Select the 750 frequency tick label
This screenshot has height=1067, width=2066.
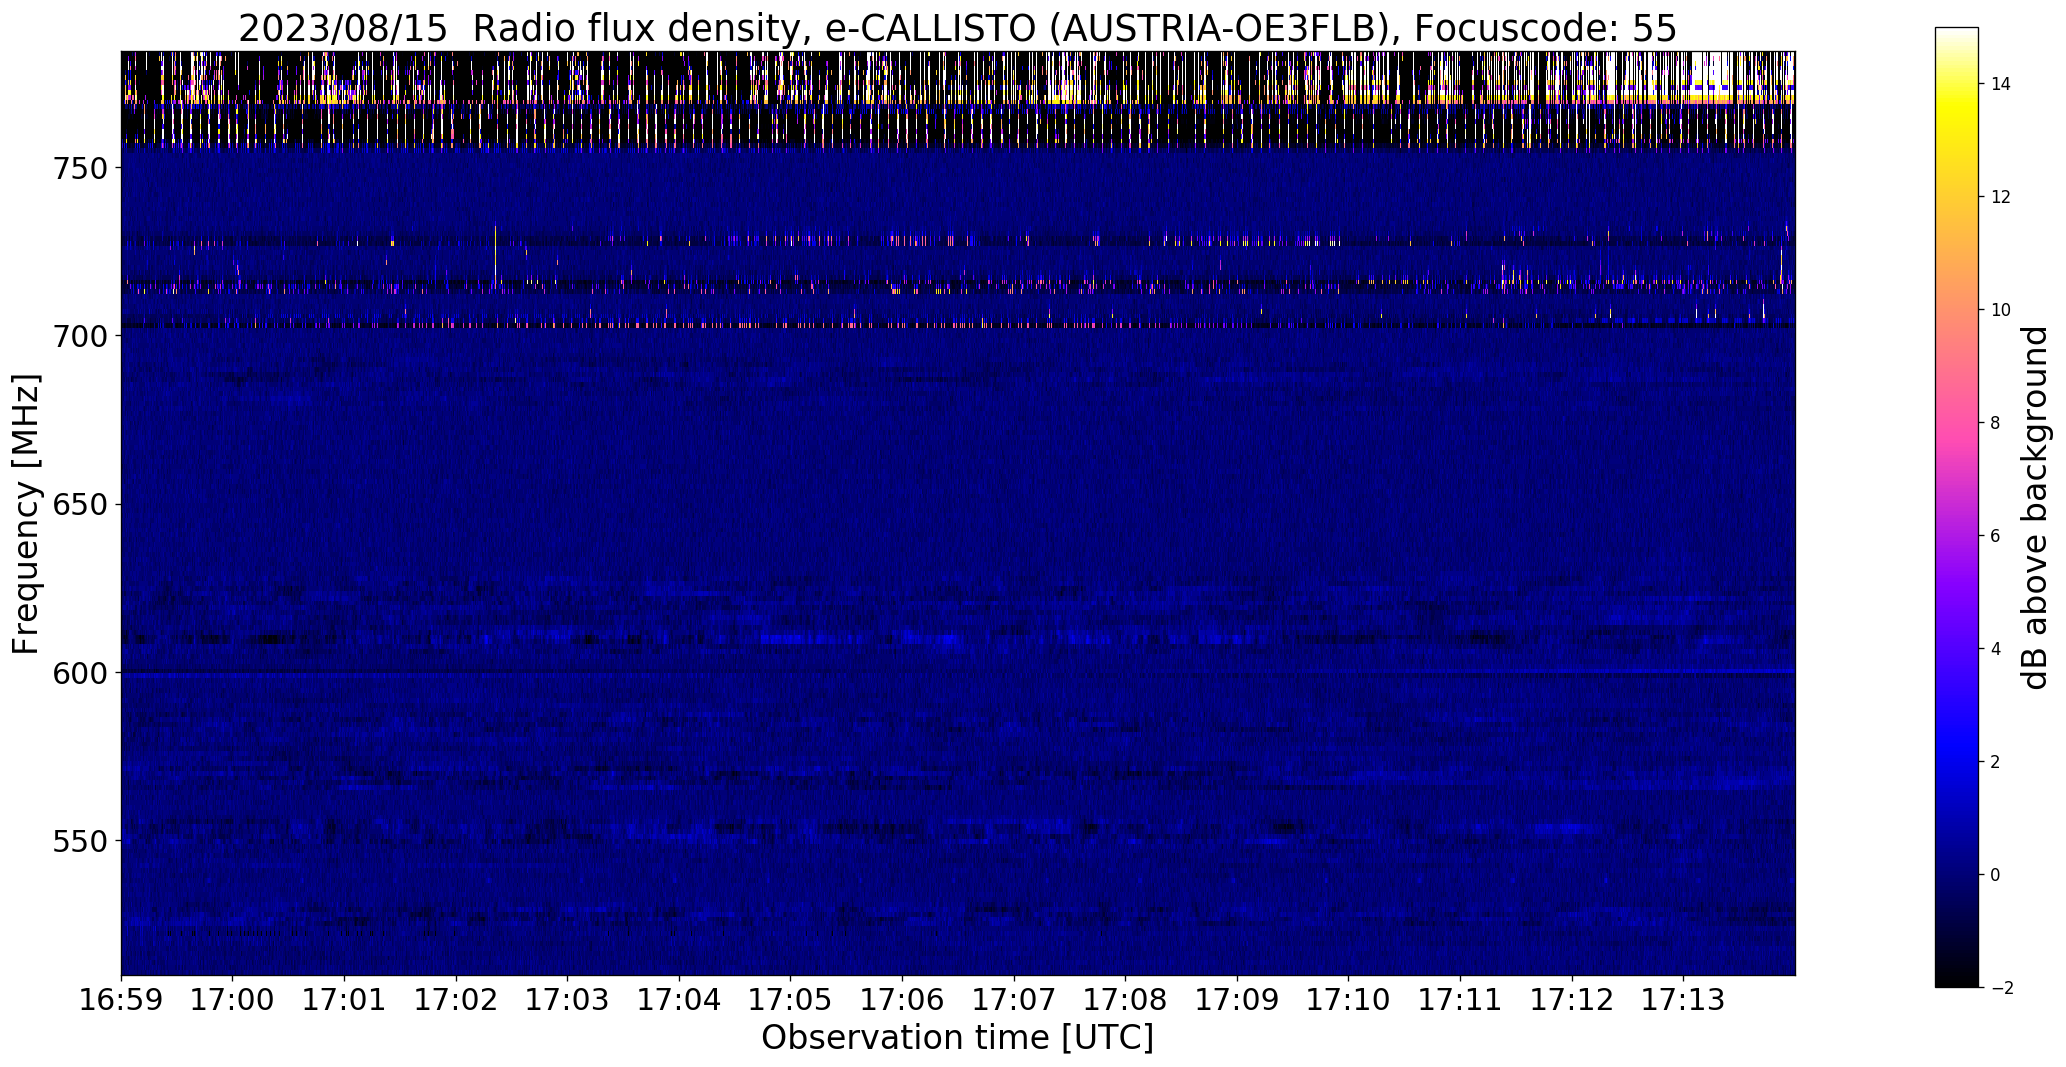[x=78, y=168]
